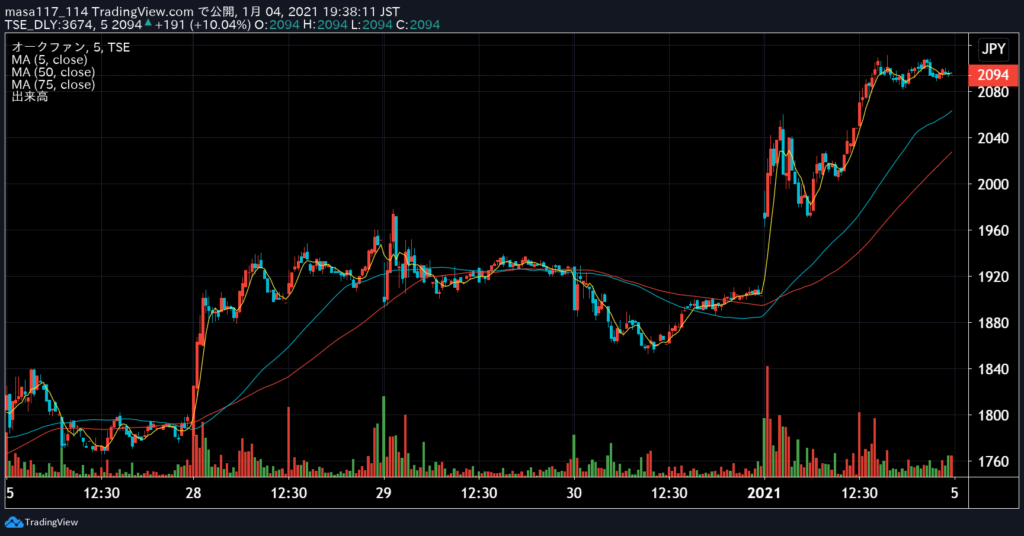Click the TradingView logo at bottom left
Viewport: 1024px width, 536px height.
pyautogui.click(x=41, y=522)
